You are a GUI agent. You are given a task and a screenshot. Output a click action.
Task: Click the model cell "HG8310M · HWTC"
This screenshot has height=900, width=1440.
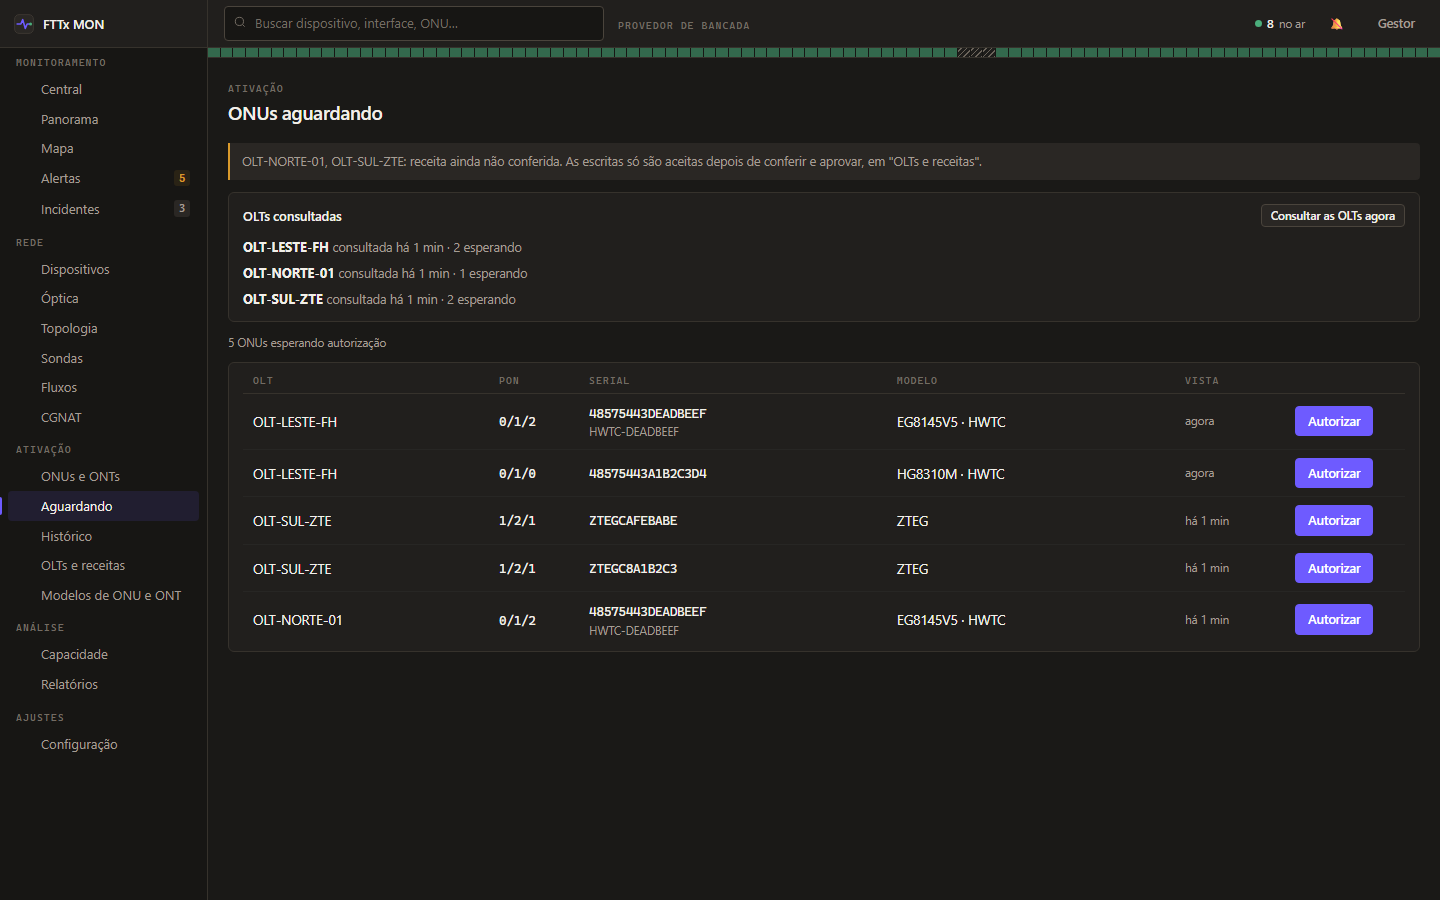(951, 474)
